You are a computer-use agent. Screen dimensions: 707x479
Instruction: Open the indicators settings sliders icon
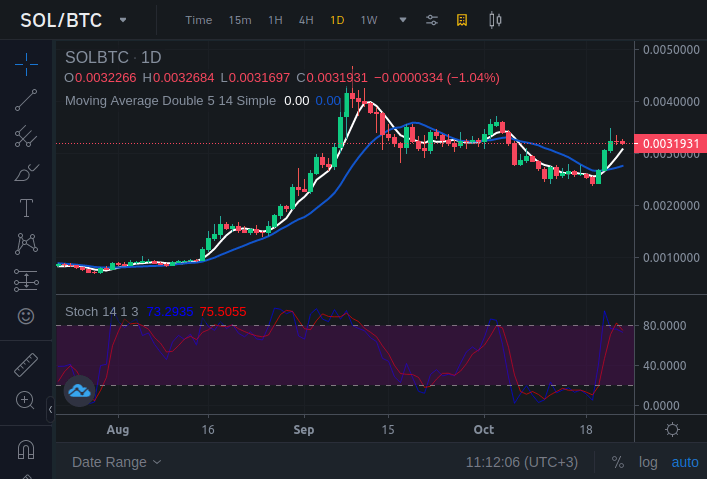432,20
